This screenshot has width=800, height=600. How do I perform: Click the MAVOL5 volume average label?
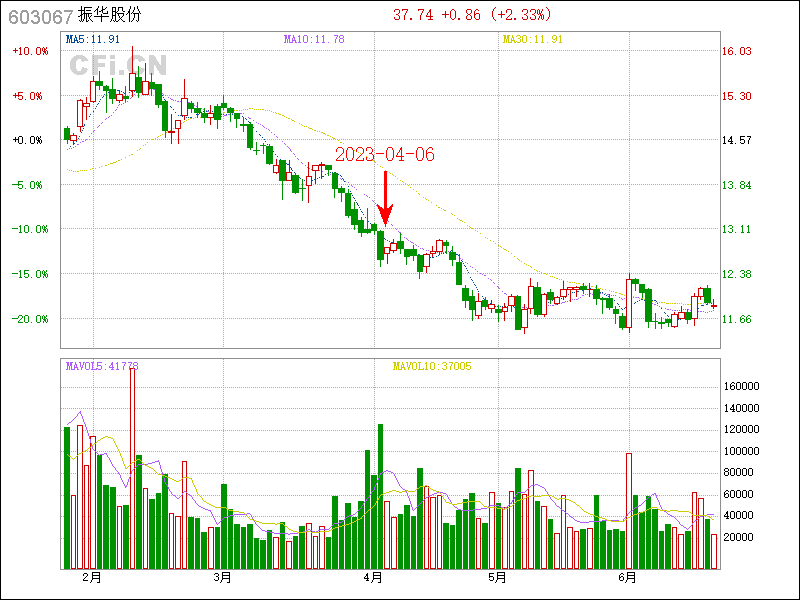click(x=102, y=366)
